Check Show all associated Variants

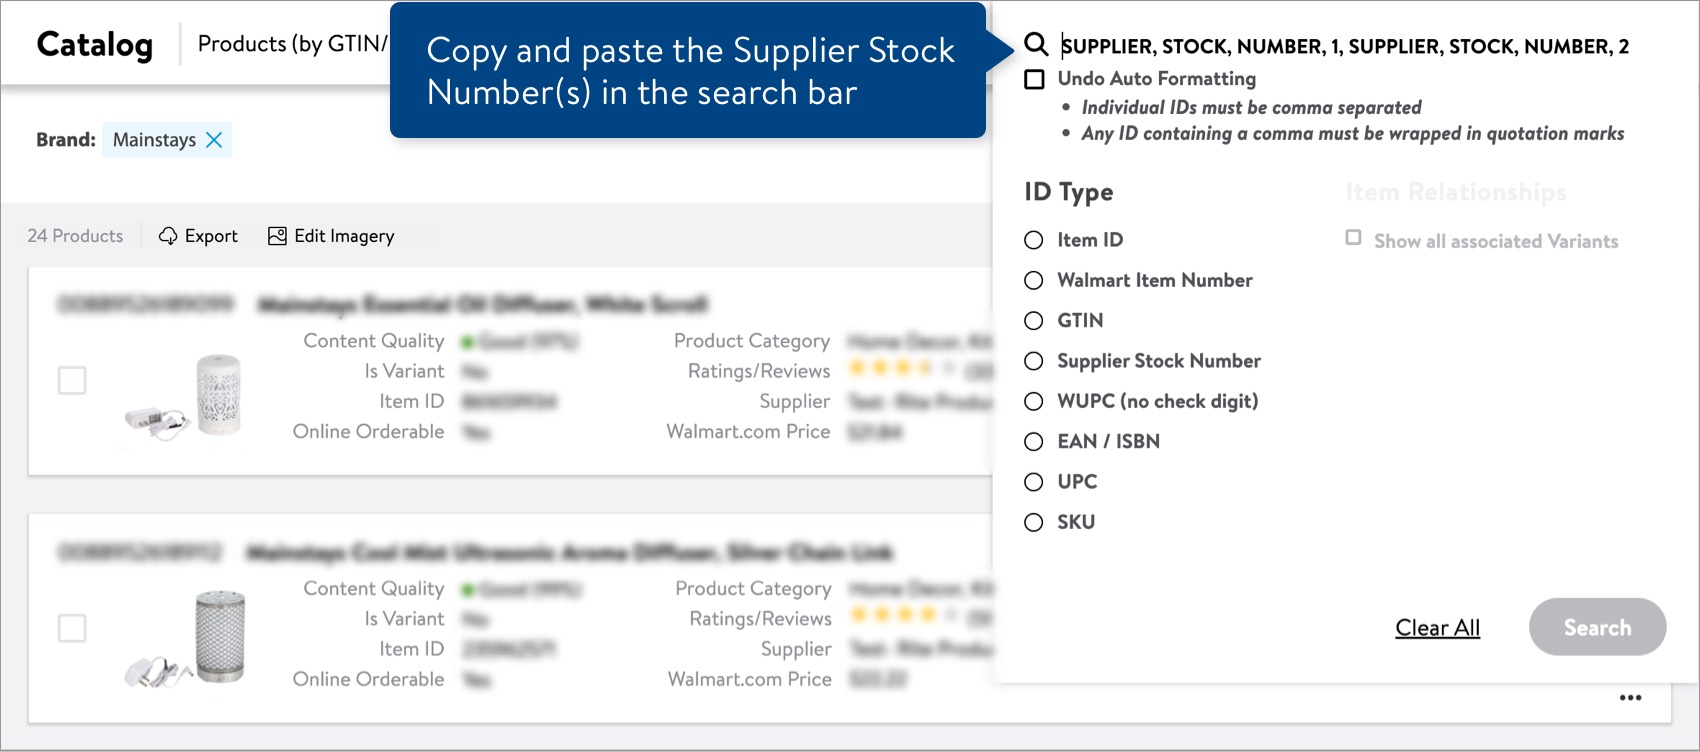coord(1354,236)
